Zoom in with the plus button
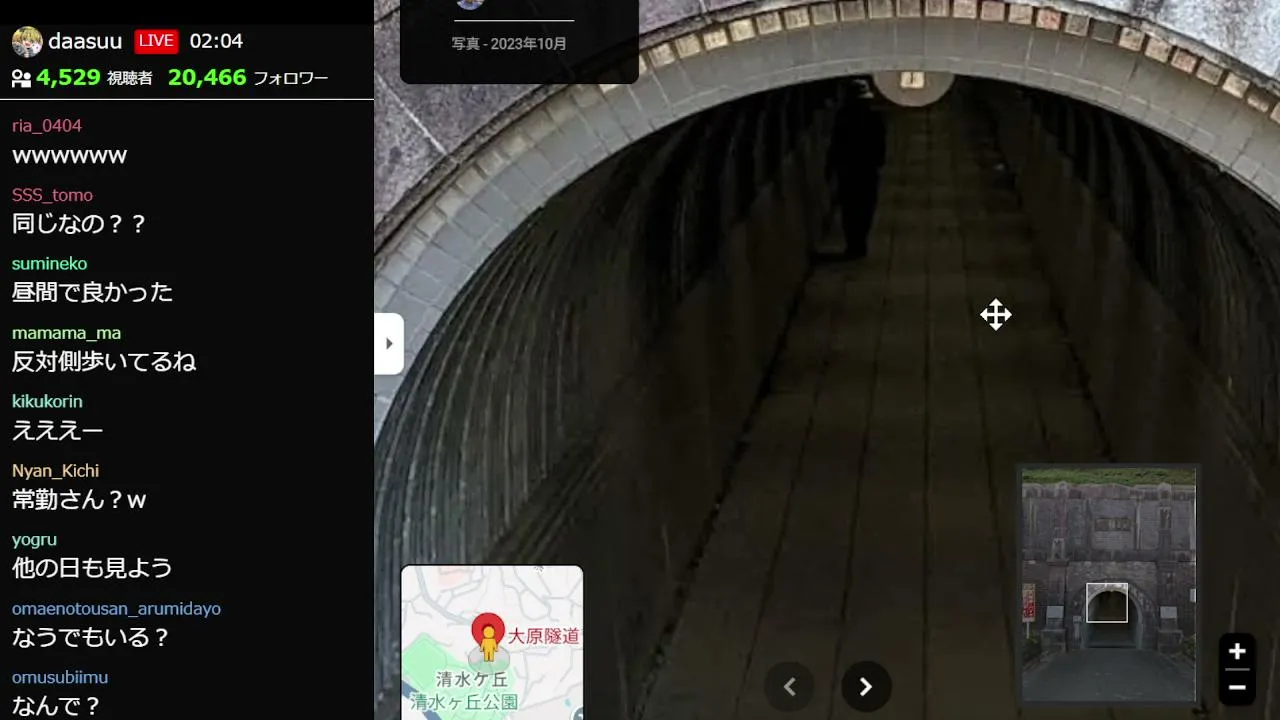Image resolution: width=1280 pixels, height=720 pixels. coord(1237,652)
